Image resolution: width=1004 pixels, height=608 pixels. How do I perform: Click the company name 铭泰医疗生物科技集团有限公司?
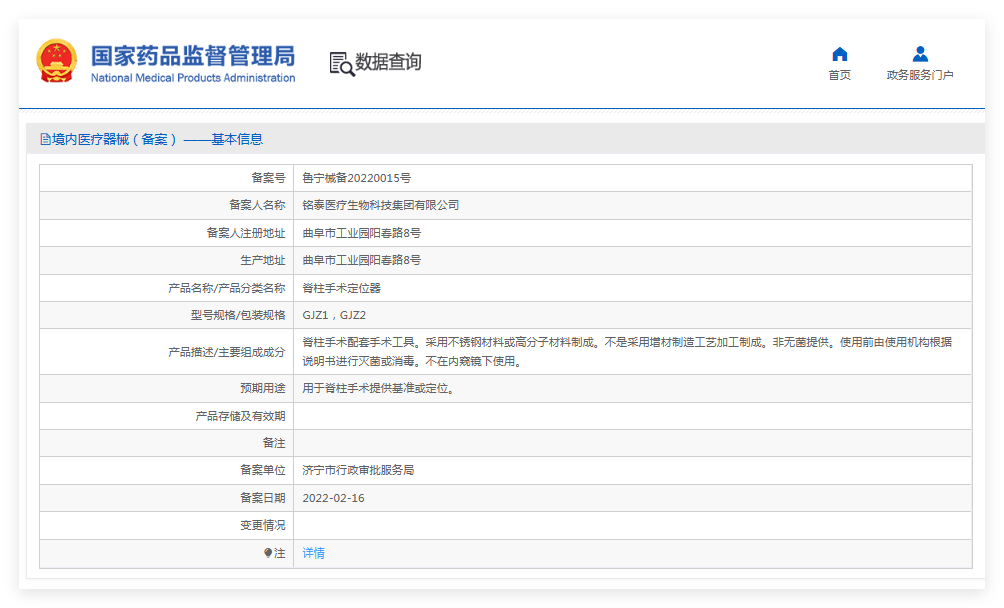[380, 205]
